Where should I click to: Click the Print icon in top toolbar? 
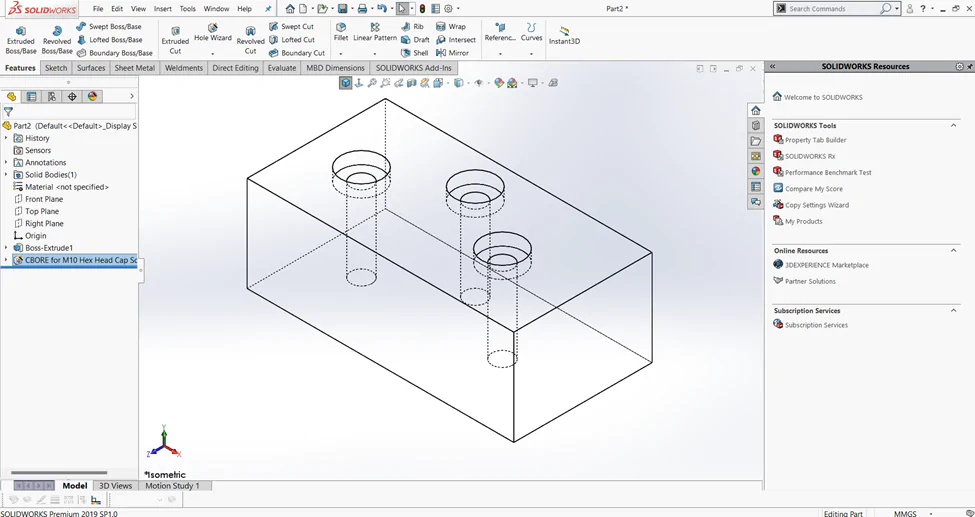point(362,9)
